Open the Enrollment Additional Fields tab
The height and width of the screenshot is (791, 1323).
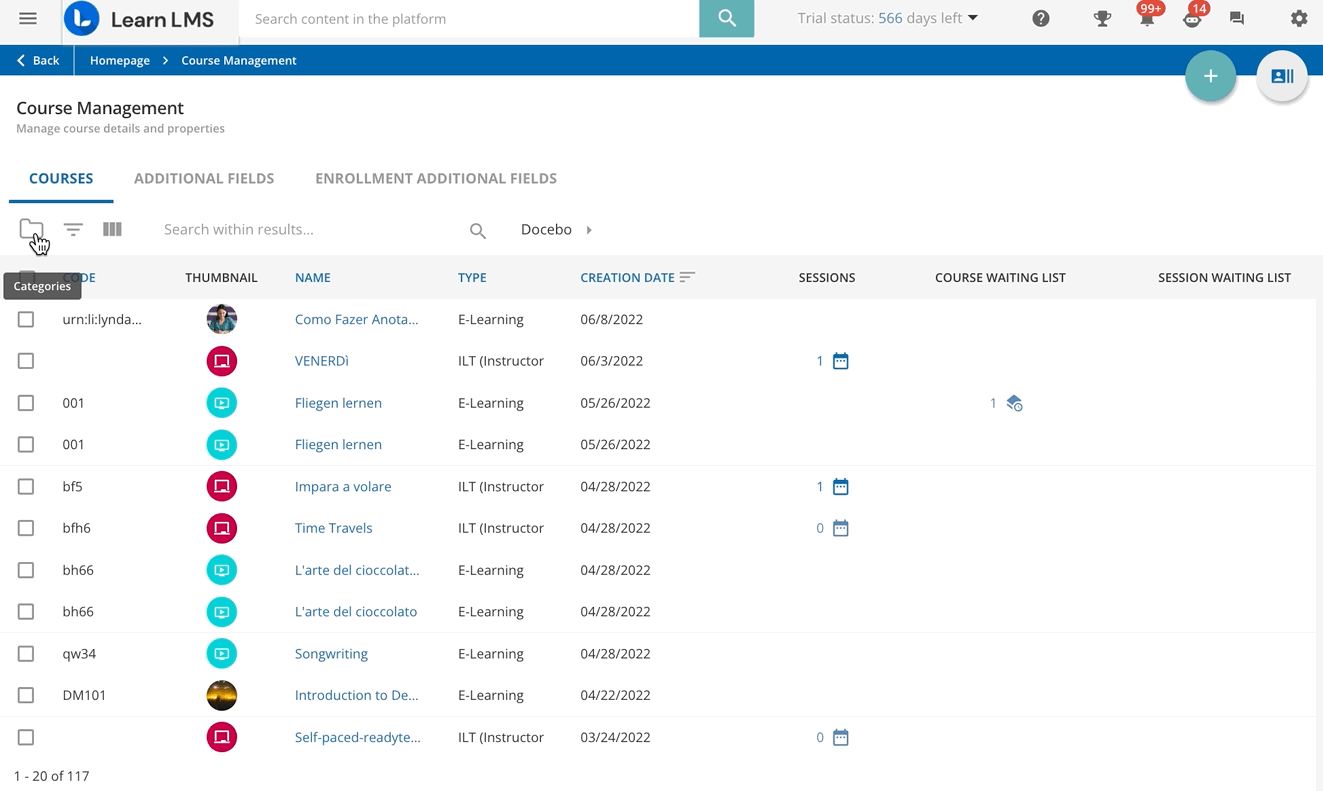[x=436, y=178]
